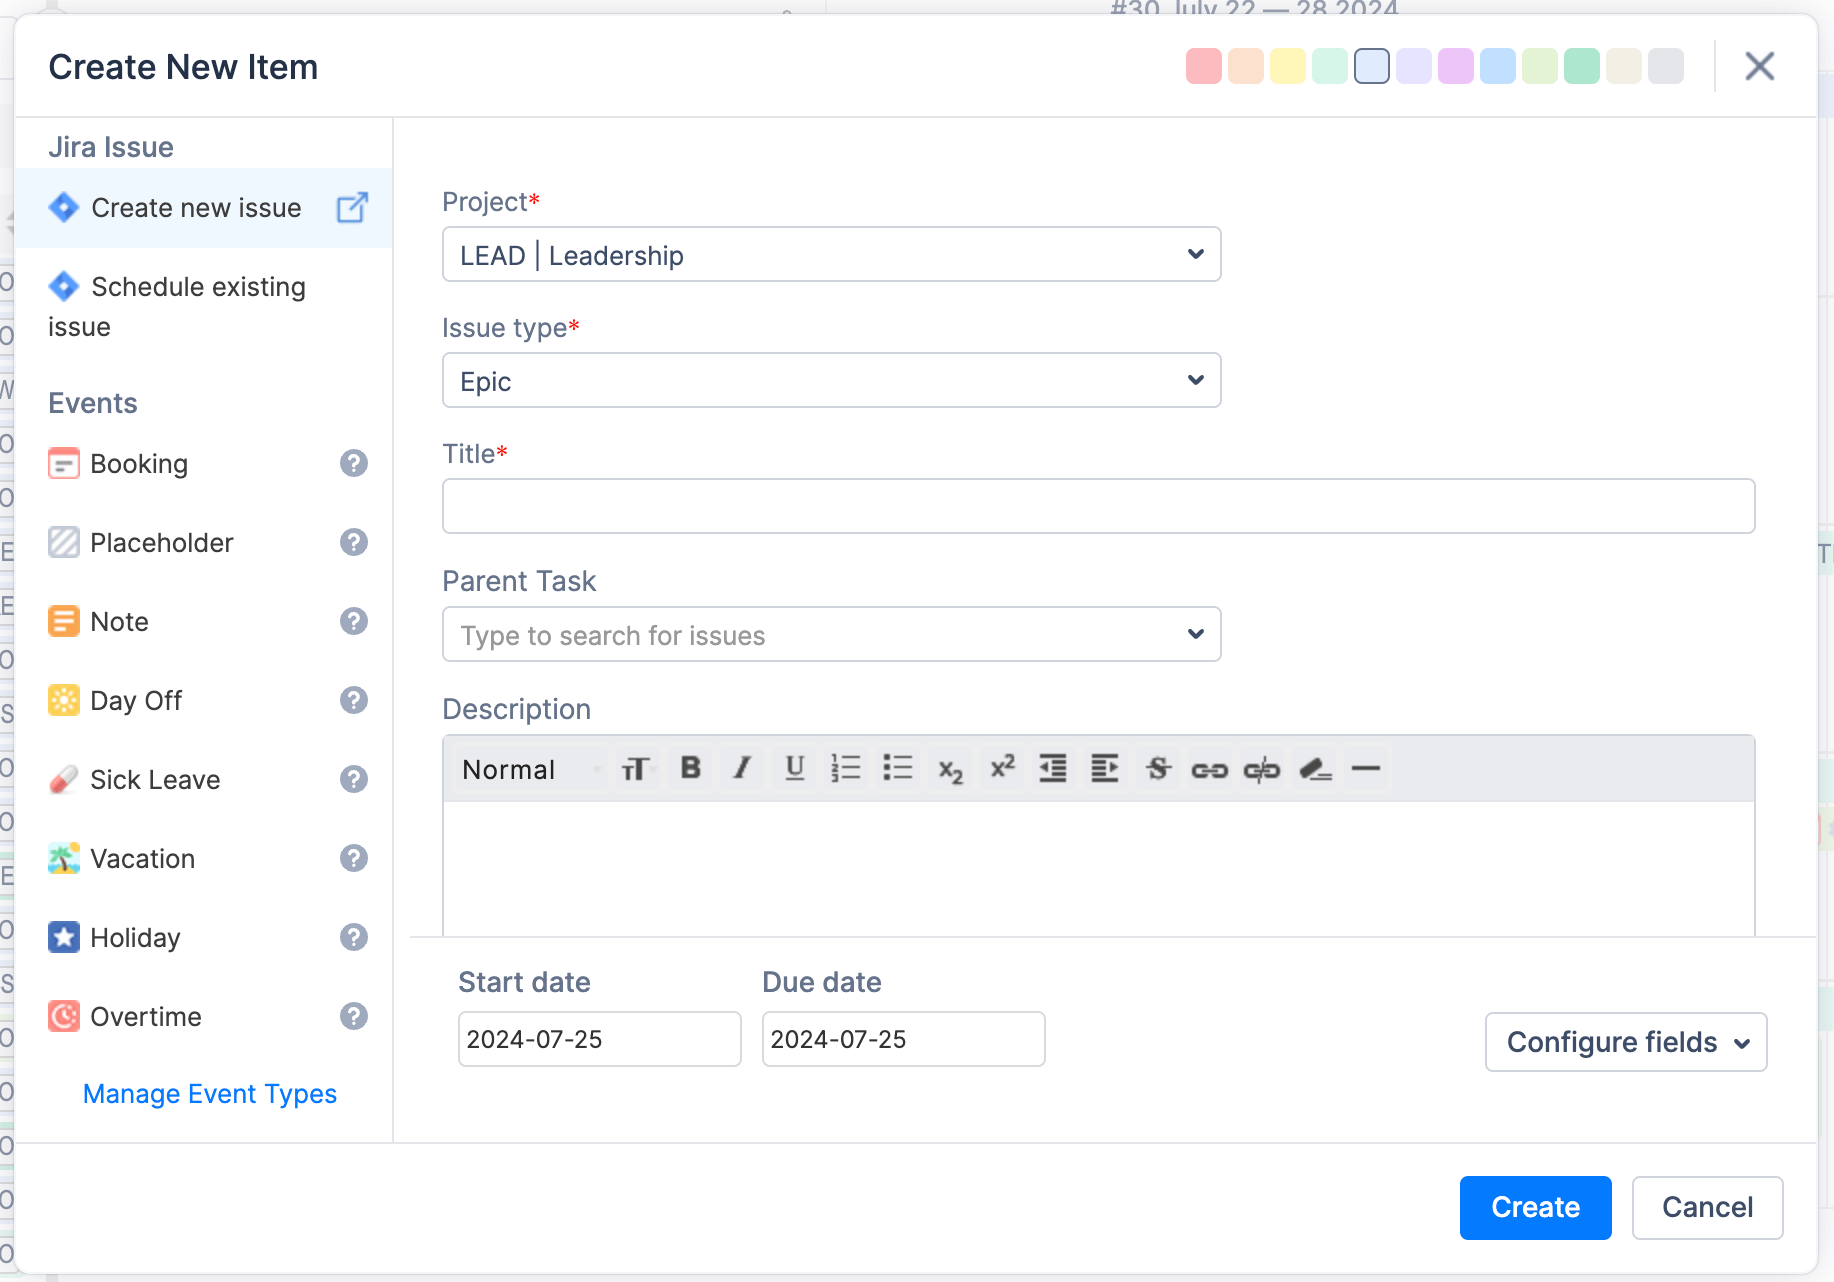Image resolution: width=1834 pixels, height=1282 pixels.
Task: Apply strikethrough to description text
Action: pyautogui.click(x=1158, y=768)
